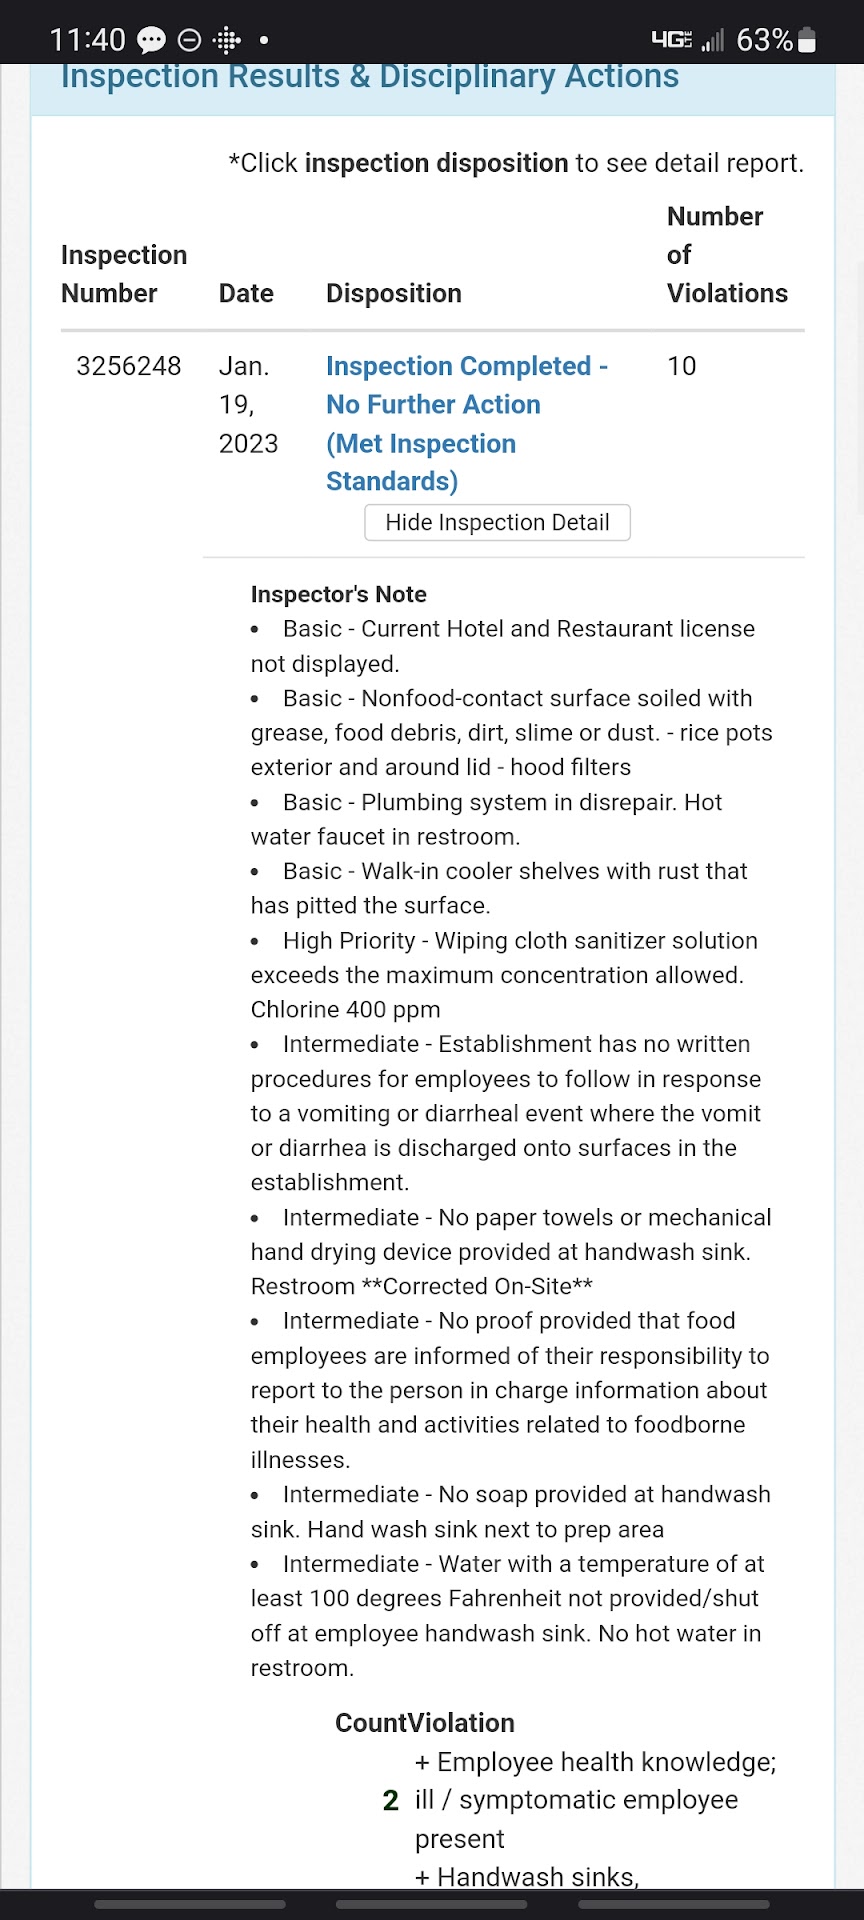The height and width of the screenshot is (1920, 864).
Task: Expand the Employee health knowledge violation
Action: (595, 1799)
